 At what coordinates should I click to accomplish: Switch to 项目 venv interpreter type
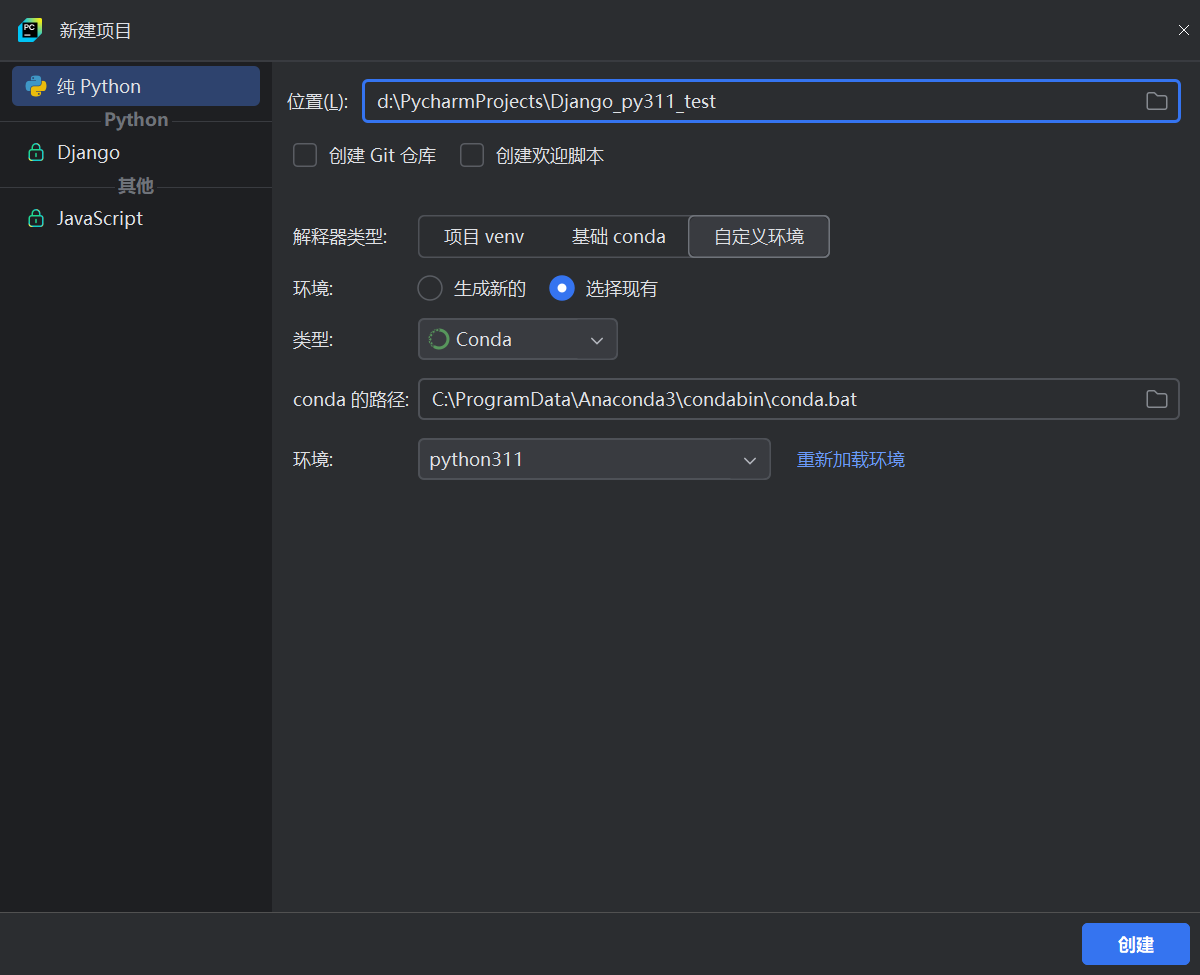click(484, 237)
